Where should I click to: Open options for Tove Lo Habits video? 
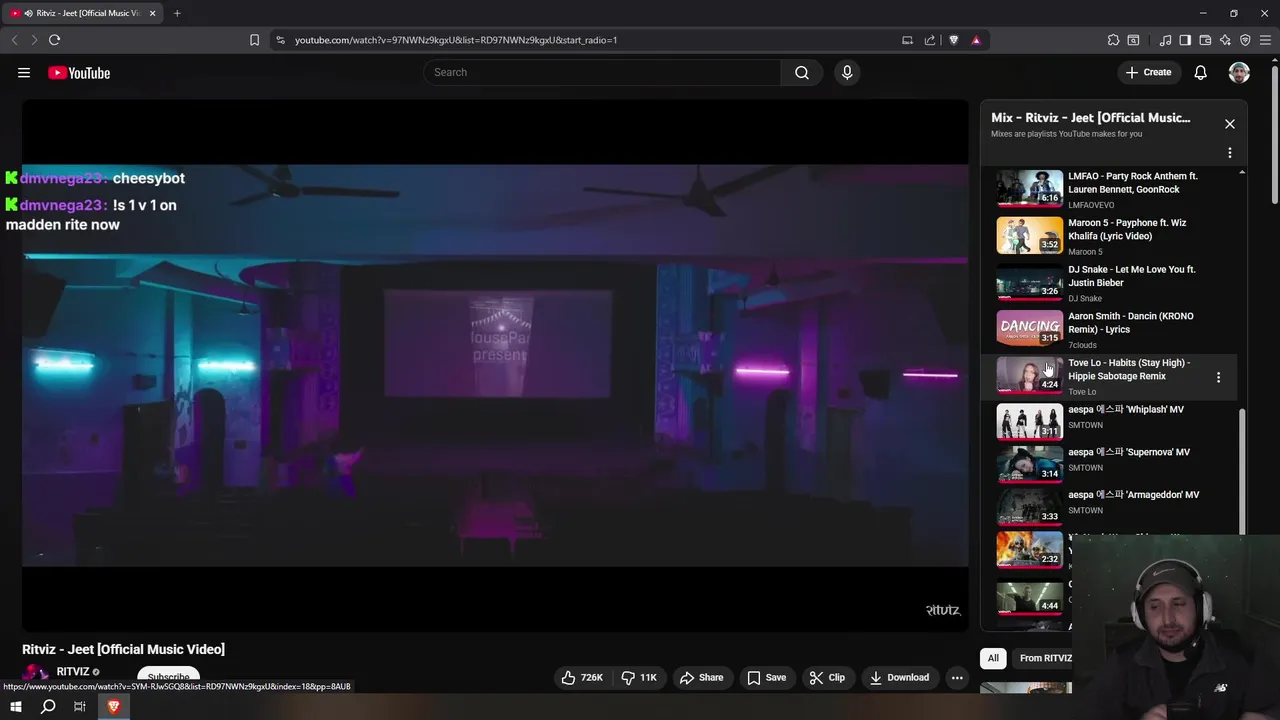[1218, 377]
